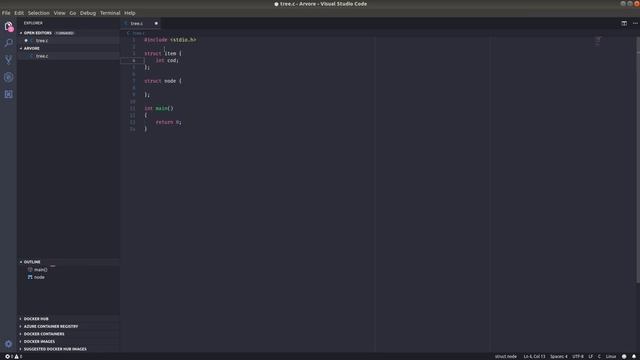640x360 pixels.
Task: Click Linux configuration in status bar
Action: pos(611,356)
